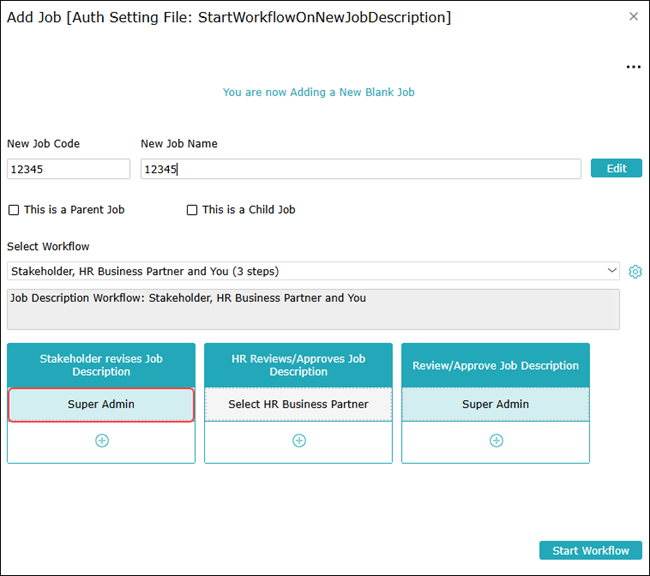Enable This is a Child Job checkbox
The width and height of the screenshot is (650, 576).
192,210
